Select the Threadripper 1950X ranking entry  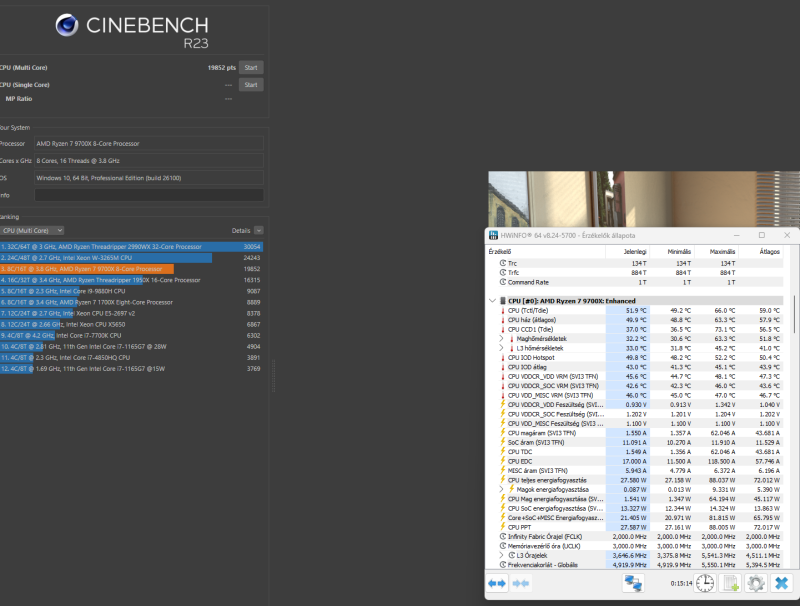coord(132,280)
